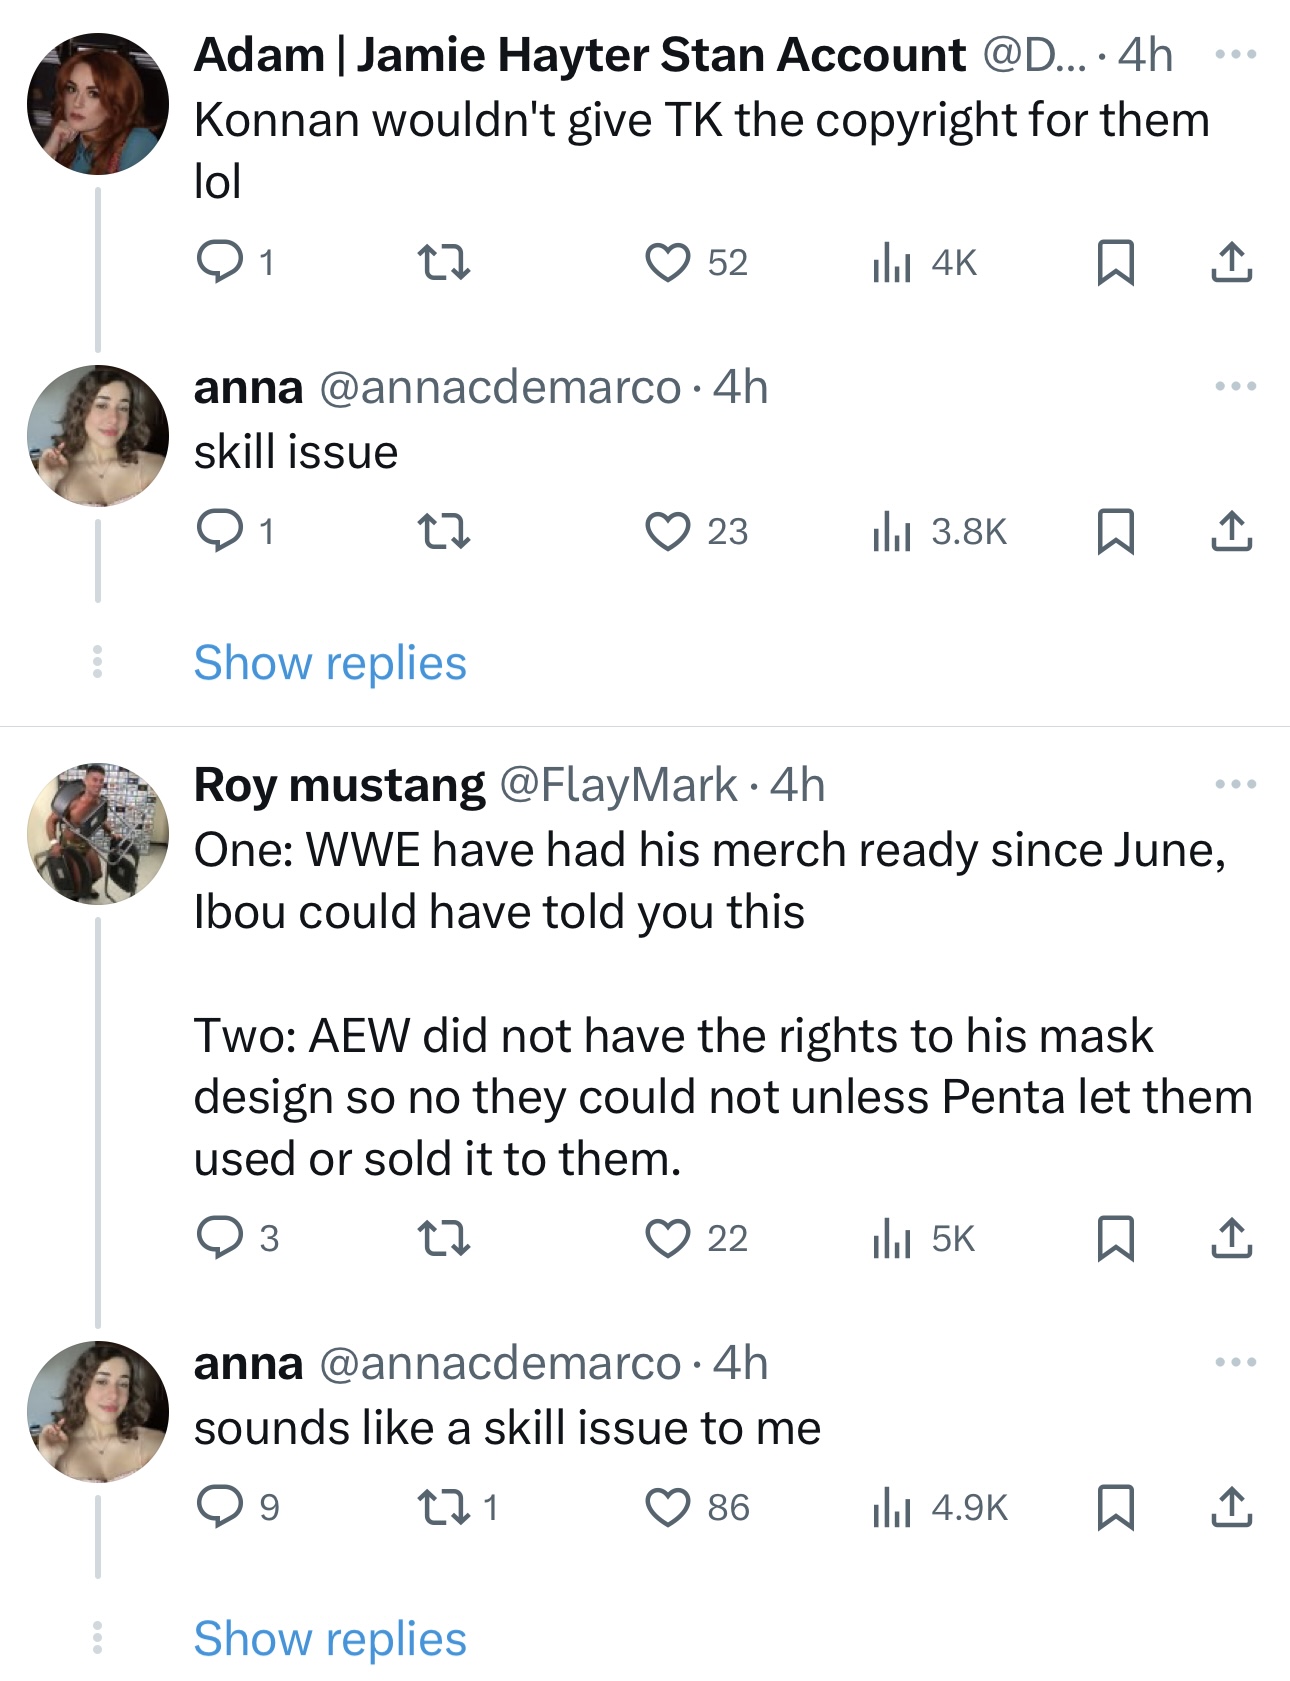Open Roy mustang's profile picture
Image resolution: width=1290 pixels, height=1681 pixels.
pos(97,833)
